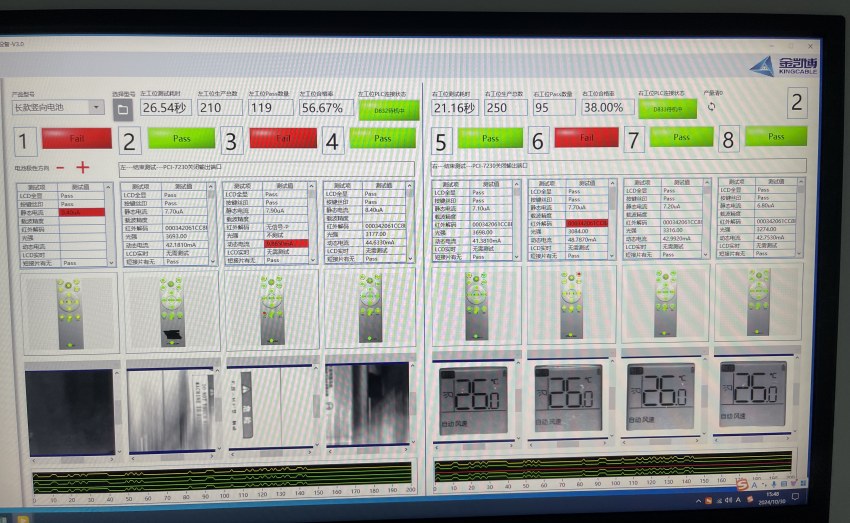
Task: Click station 5 LCD image showing 26.0
Action: [473, 399]
